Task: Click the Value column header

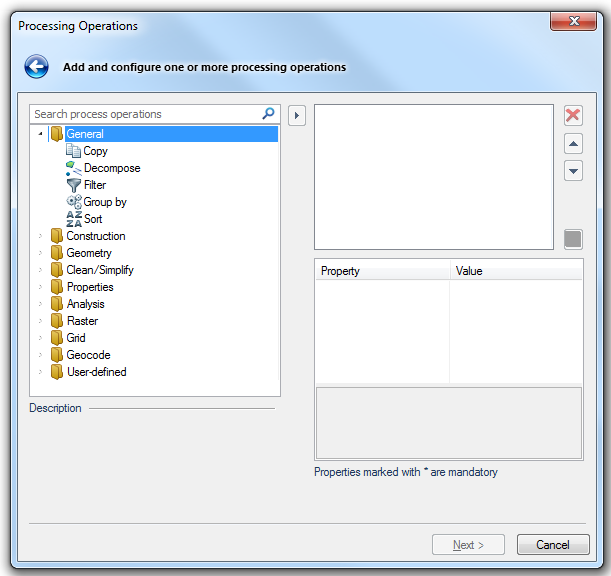Action: 516,270
